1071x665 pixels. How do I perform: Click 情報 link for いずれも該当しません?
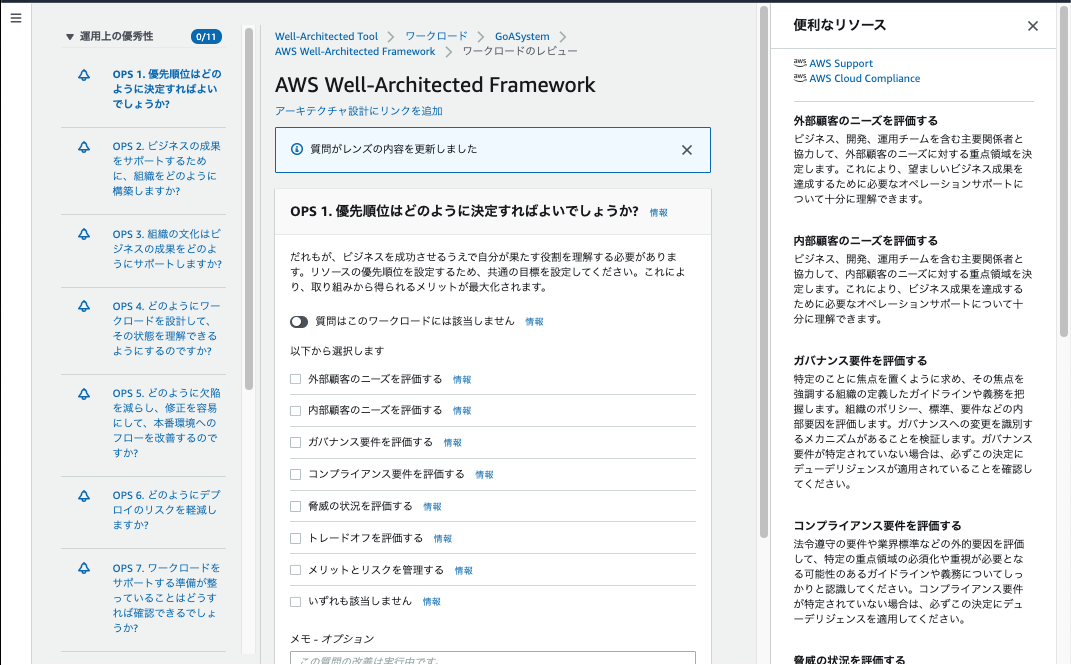coord(431,602)
